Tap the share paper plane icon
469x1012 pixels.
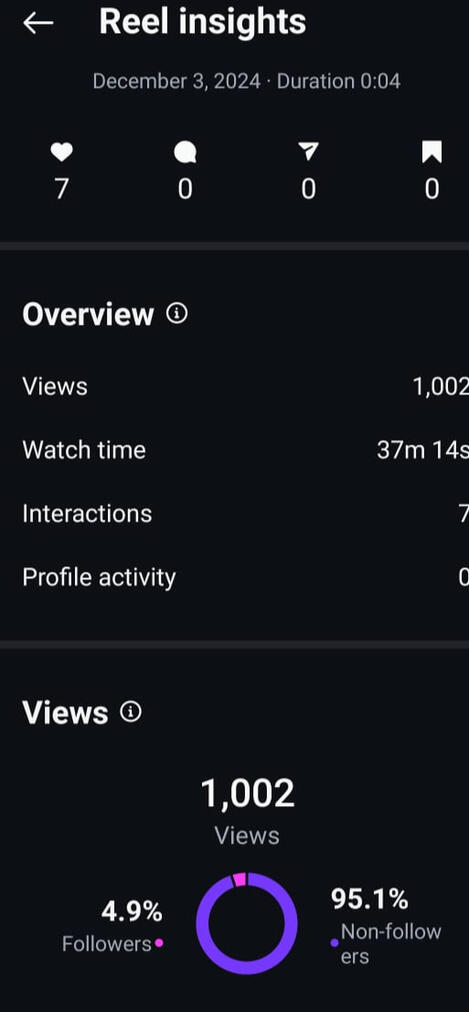pos(308,152)
